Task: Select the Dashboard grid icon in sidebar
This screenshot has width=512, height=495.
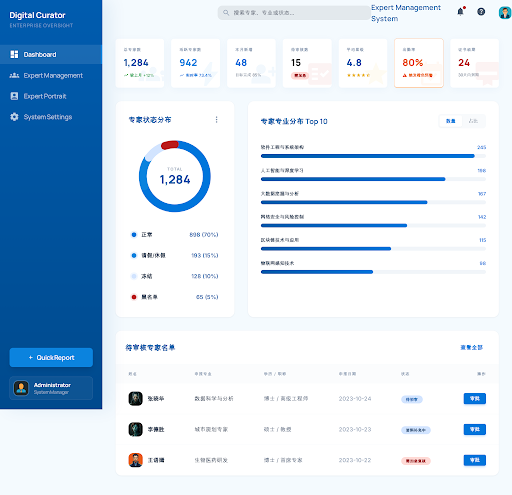Action: (14, 54)
